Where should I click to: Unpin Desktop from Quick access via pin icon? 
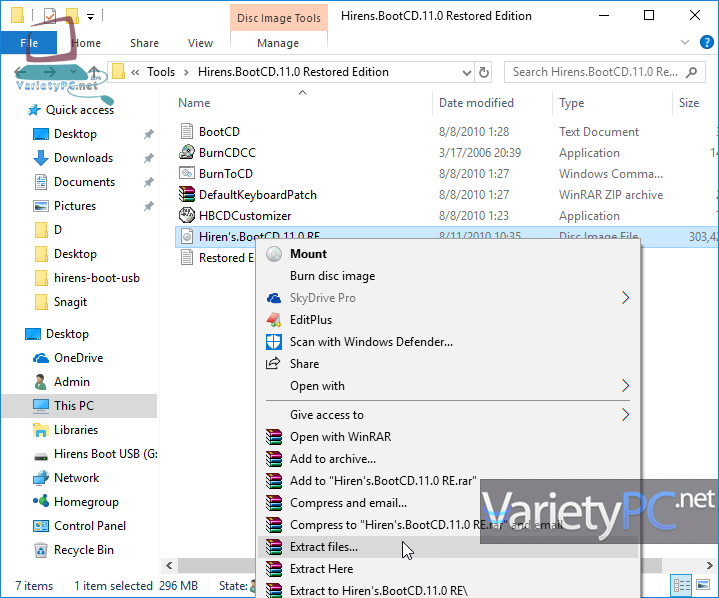[149, 134]
